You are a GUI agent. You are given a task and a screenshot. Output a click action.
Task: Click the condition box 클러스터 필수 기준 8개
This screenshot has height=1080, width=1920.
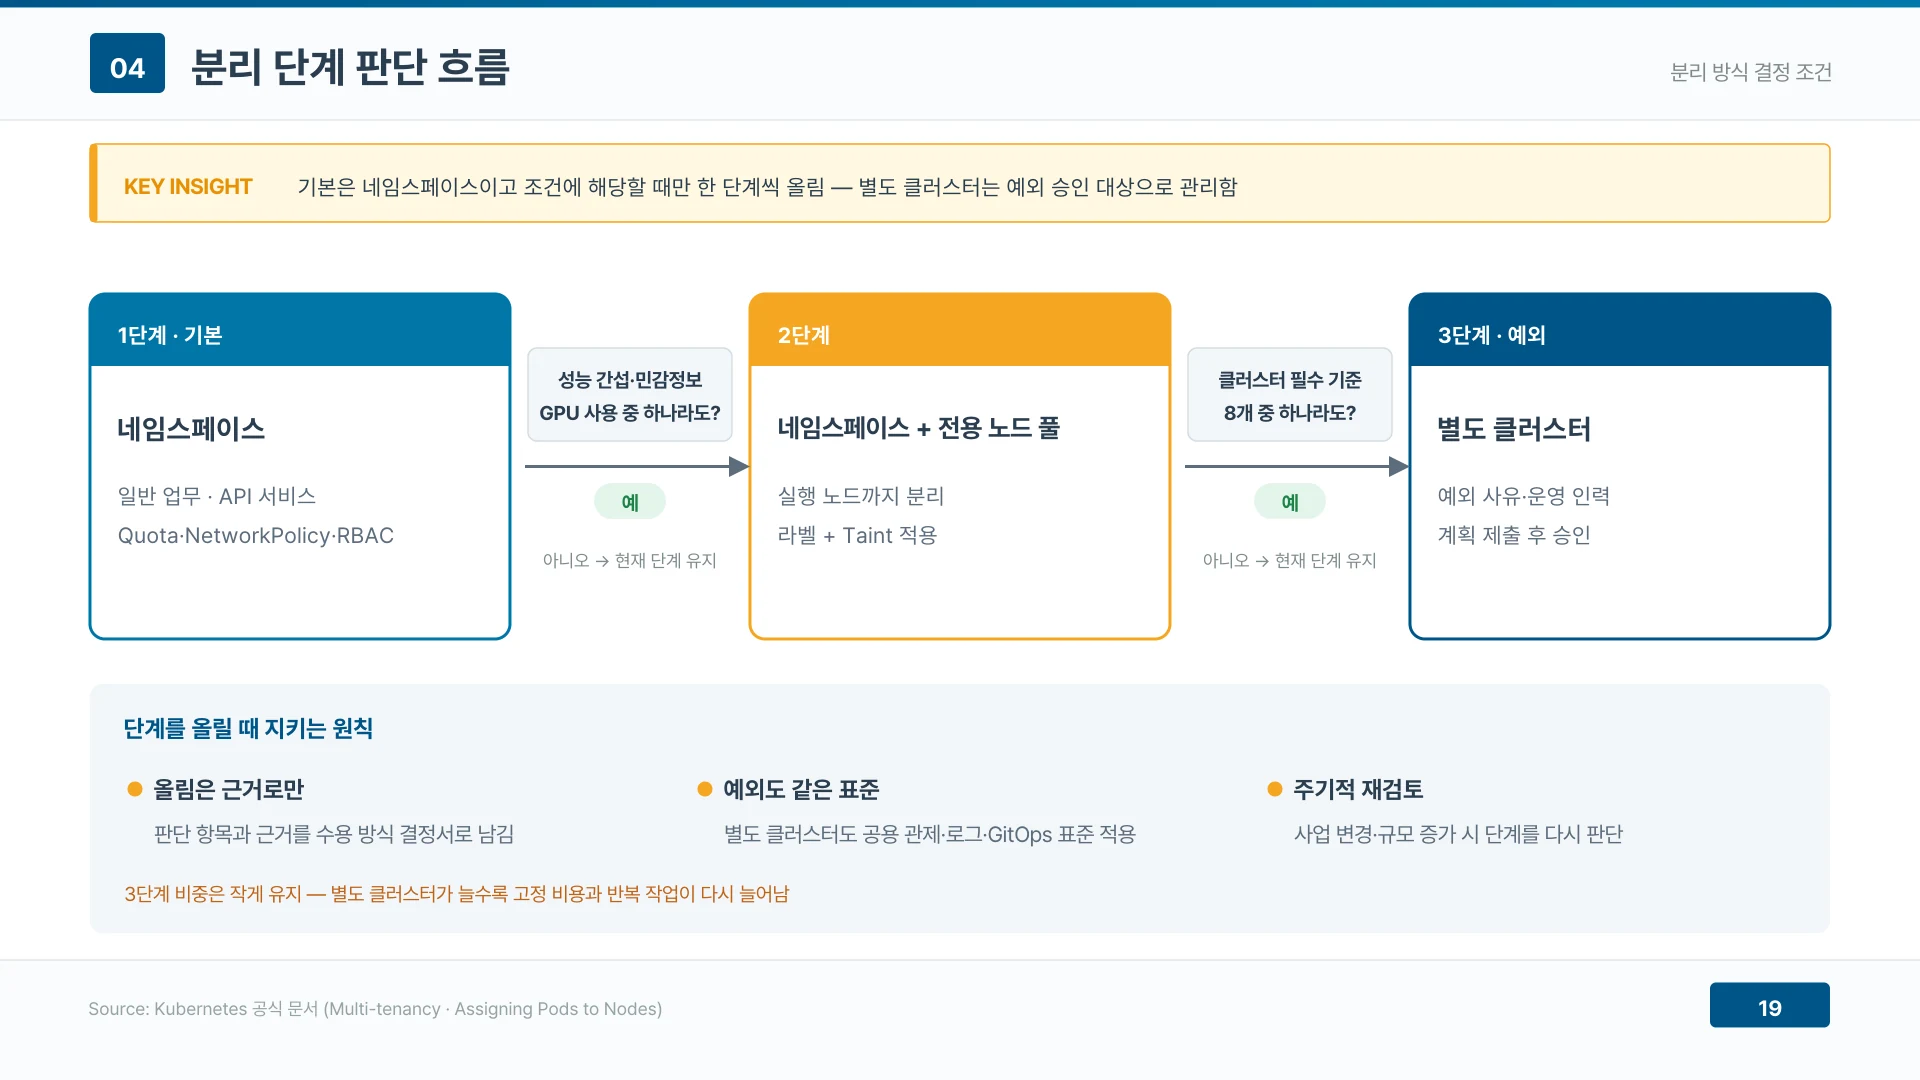click(x=1290, y=395)
